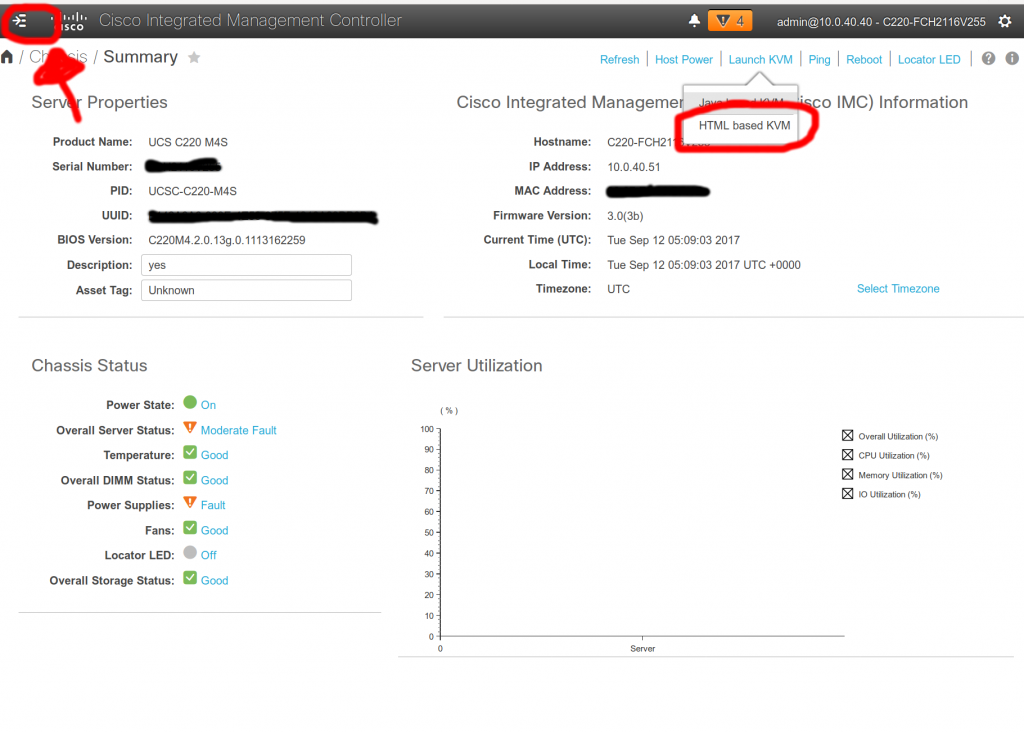Toggle CPU Utilization (%) legend checkbox

click(848, 454)
